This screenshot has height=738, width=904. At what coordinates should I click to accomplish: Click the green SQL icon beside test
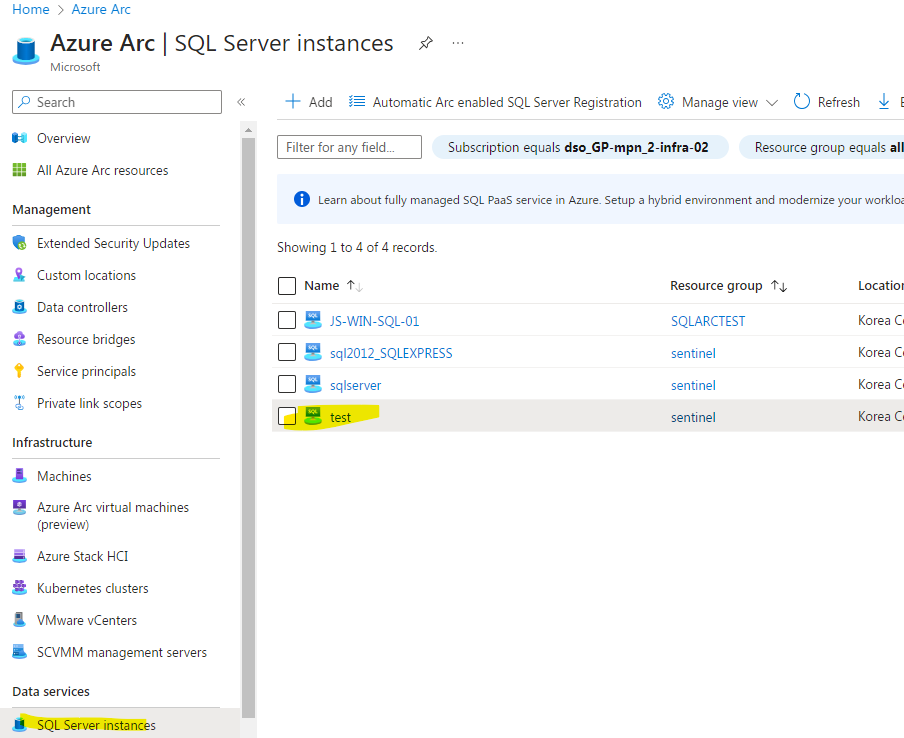pyautogui.click(x=313, y=416)
